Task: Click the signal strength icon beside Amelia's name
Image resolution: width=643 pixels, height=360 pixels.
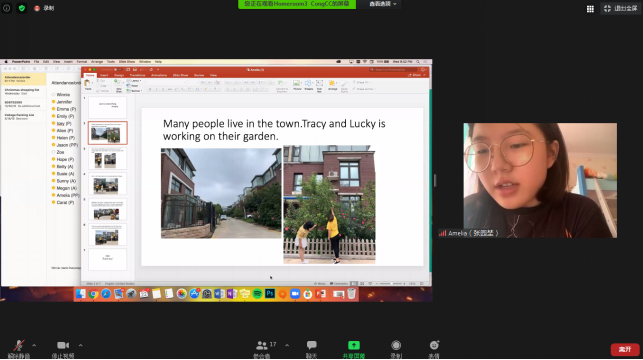Action: click(442, 233)
